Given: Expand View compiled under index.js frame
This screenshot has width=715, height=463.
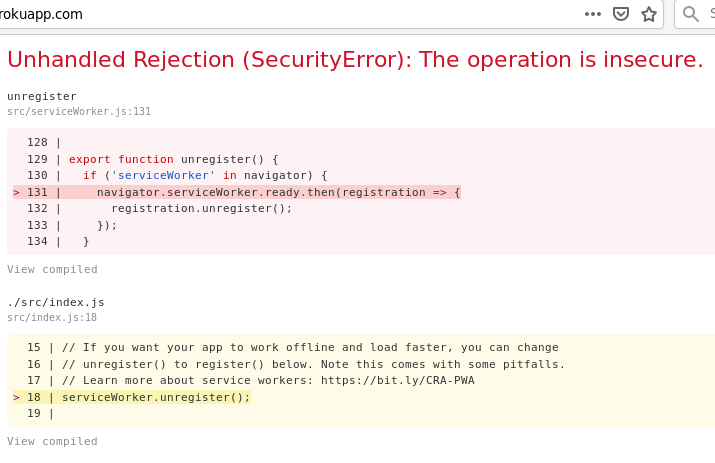Looking at the screenshot, I should click(x=52, y=441).
